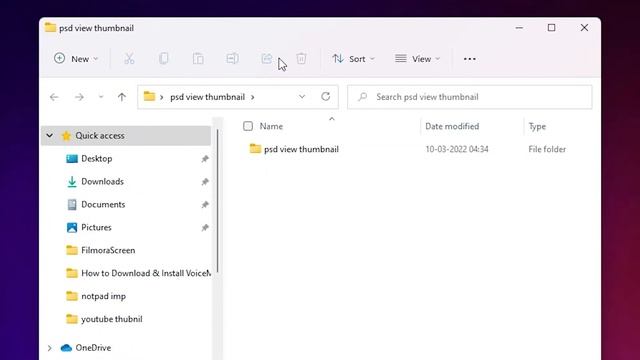Click the Cut scissors icon in toolbar
Viewport: 640px width, 360px height.
[129, 59]
